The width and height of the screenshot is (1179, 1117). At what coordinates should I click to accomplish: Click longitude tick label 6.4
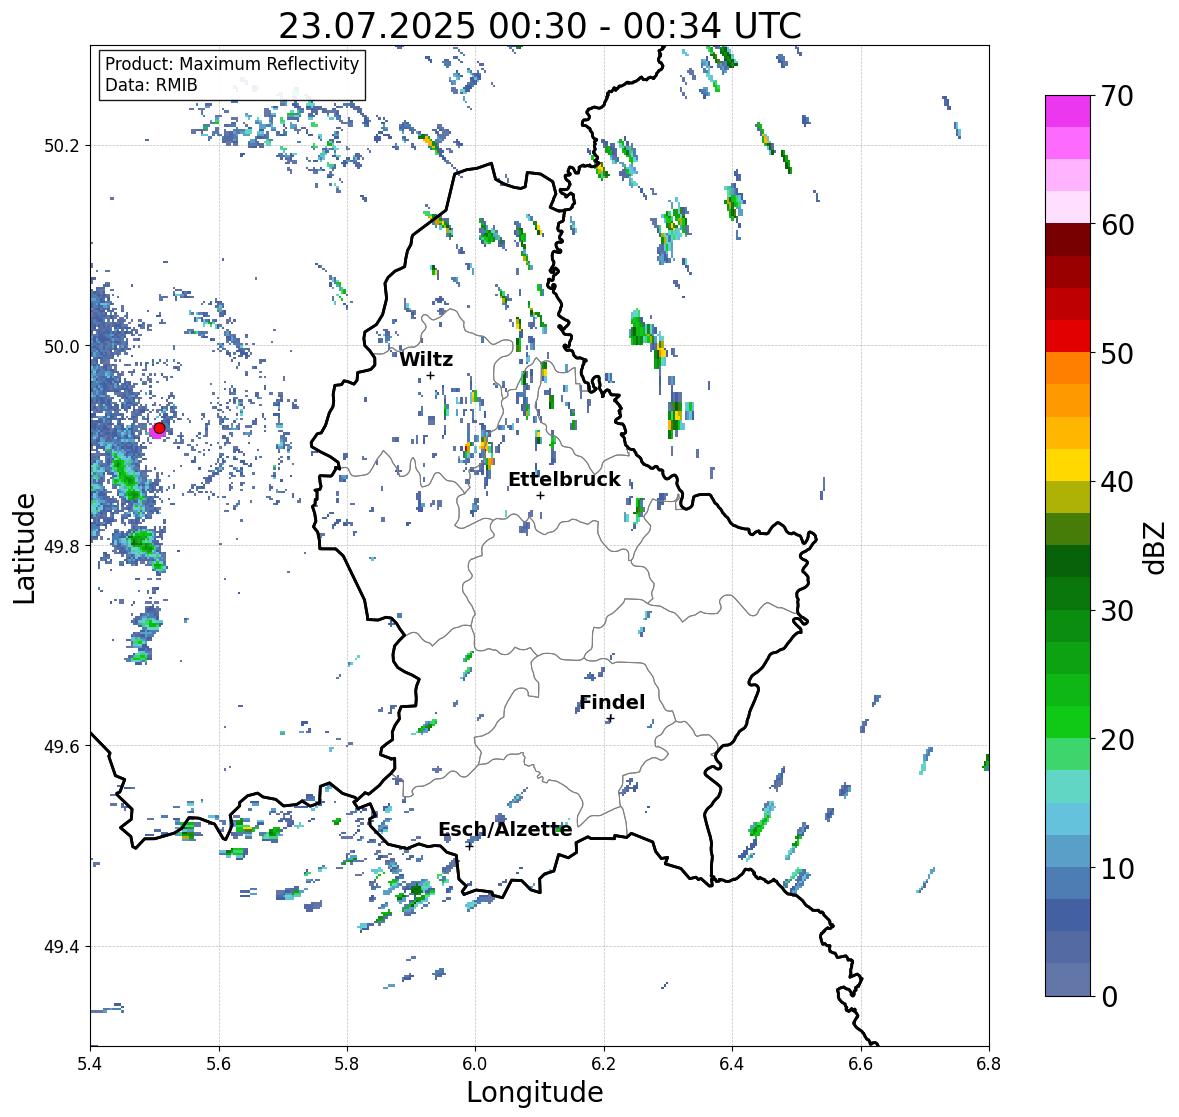pos(732,1064)
